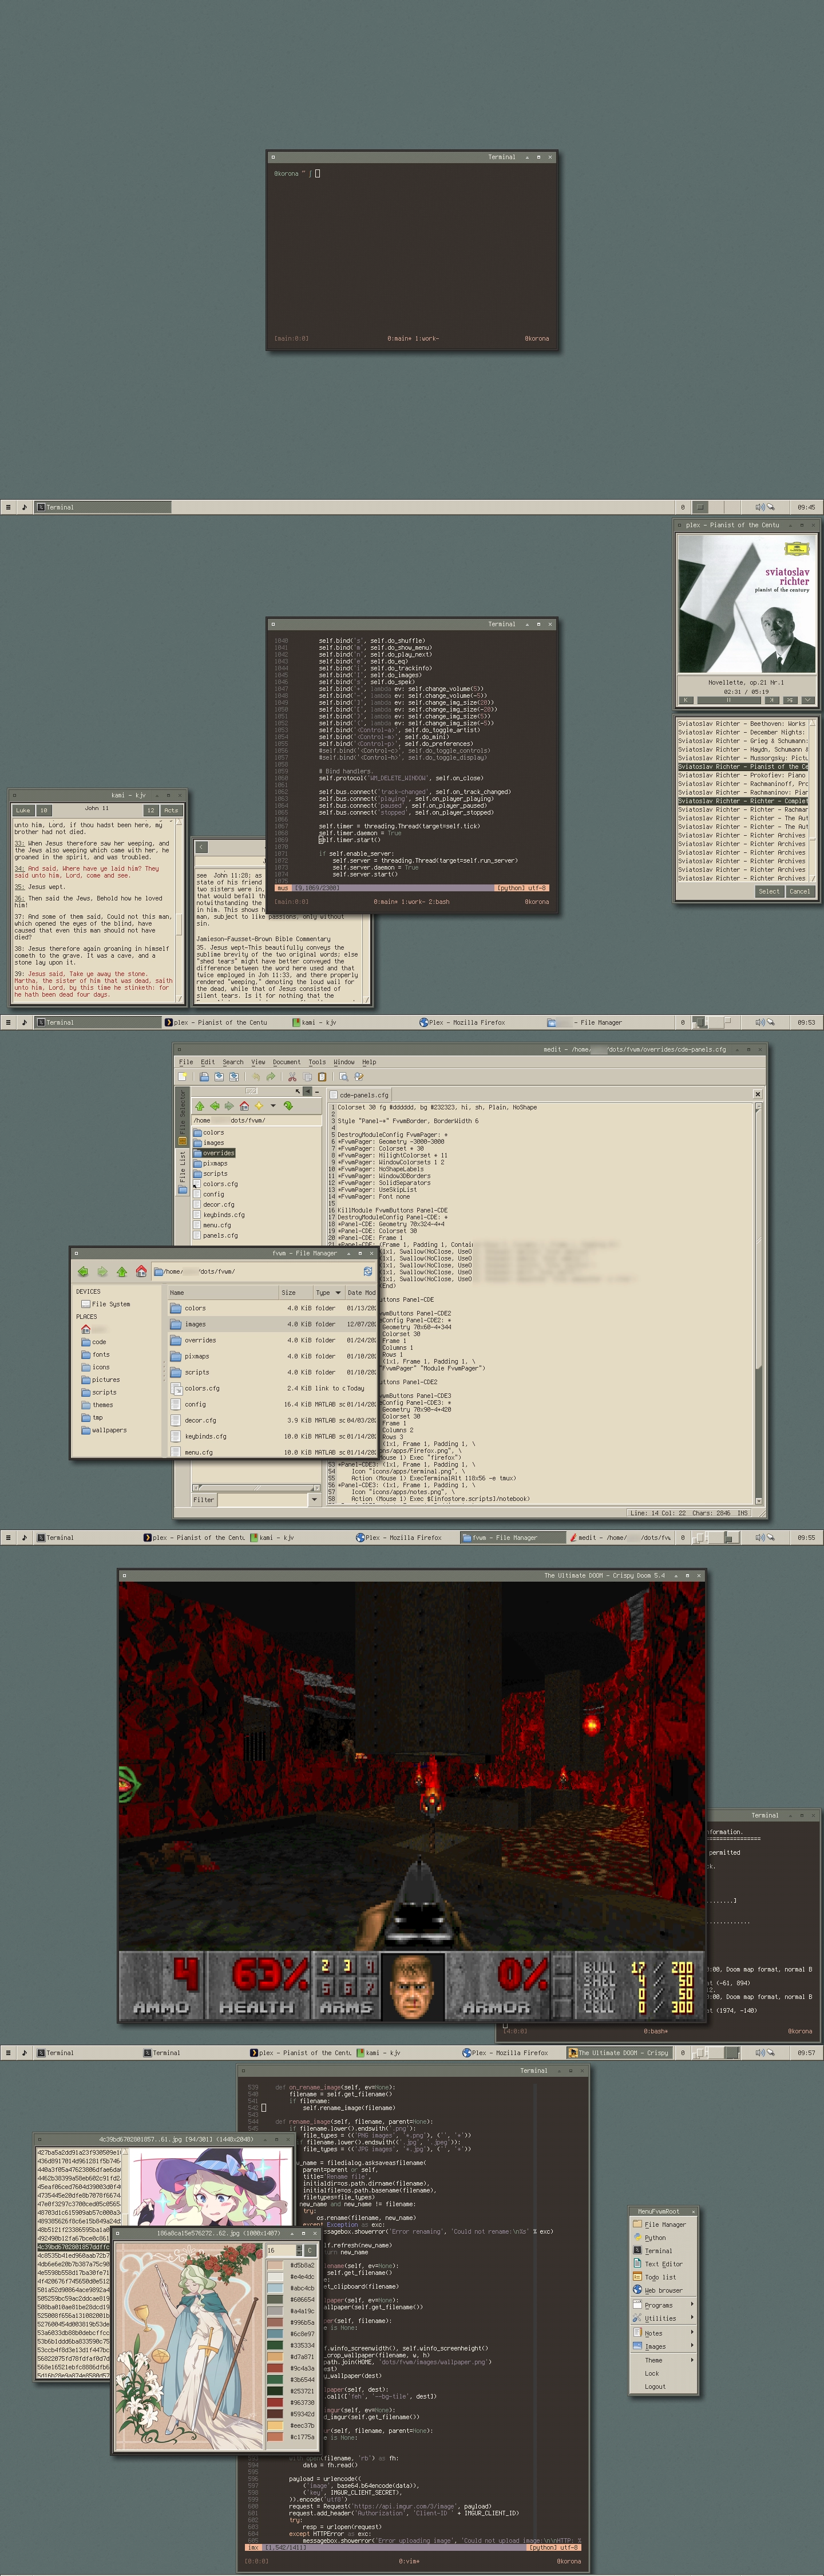Open File Manager from MenuFvwmRoot menu
Viewport: 824px width, 2576px height.
[665, 2225]
